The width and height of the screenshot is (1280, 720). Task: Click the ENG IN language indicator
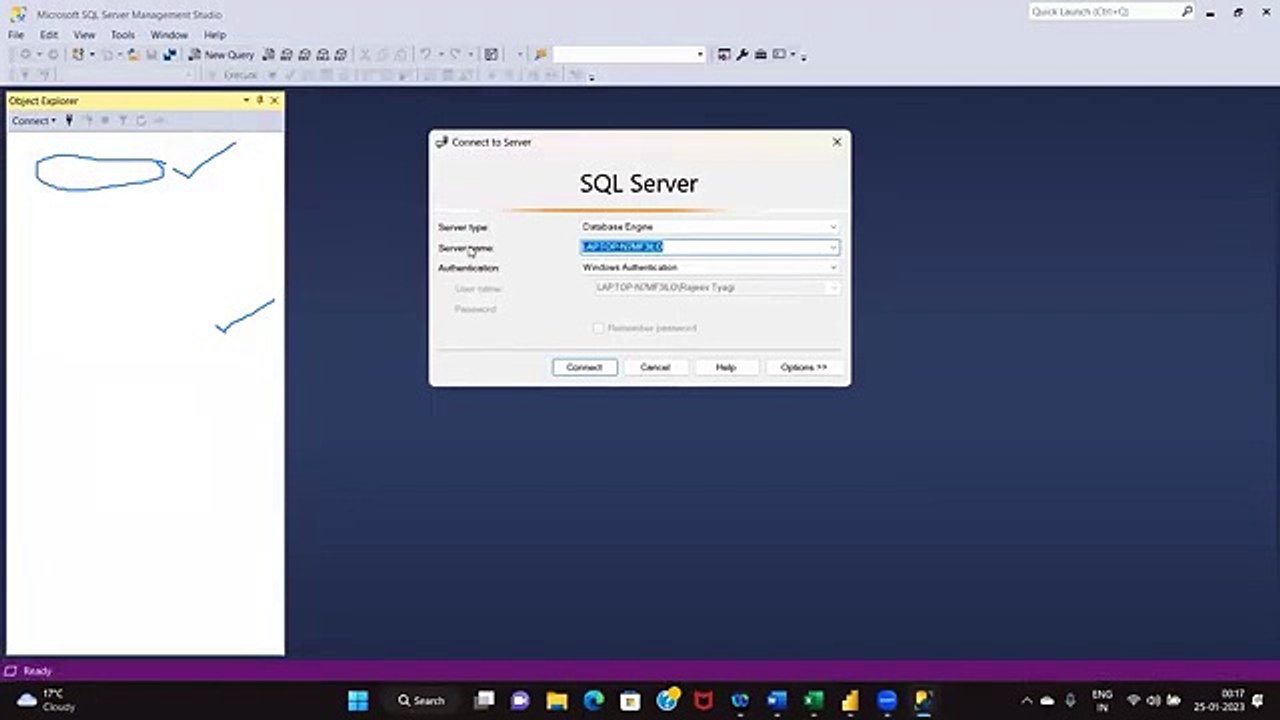coord(1101,700)
